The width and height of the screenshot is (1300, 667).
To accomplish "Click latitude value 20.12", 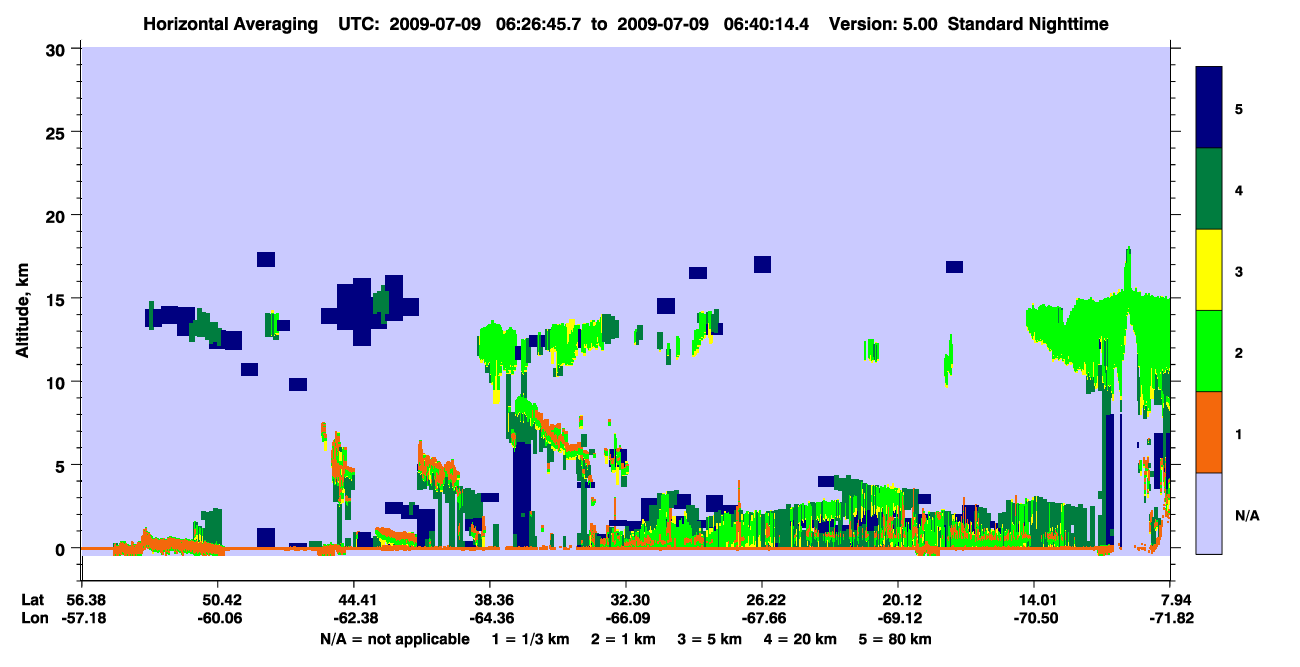I will (898, 600).
